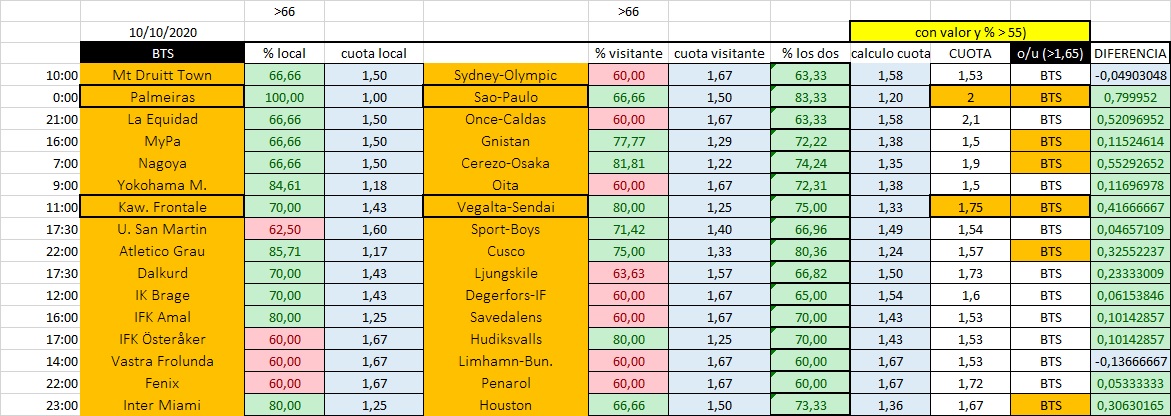The image size is (1171, 416).
Task: Click the 'o/u (>1,65)' header cell
Action: (x=1050, y=54)
